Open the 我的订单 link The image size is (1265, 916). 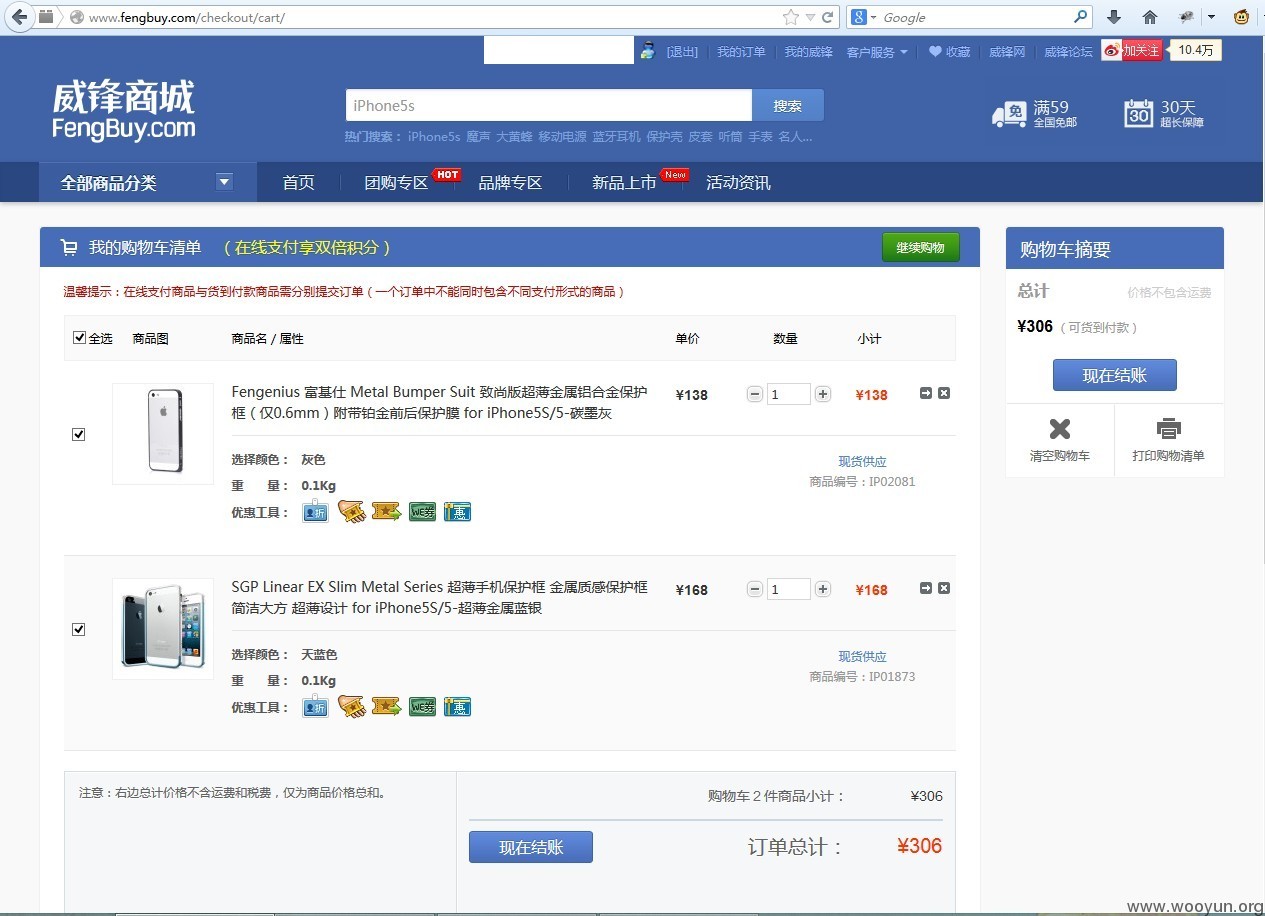coord(741,52)
